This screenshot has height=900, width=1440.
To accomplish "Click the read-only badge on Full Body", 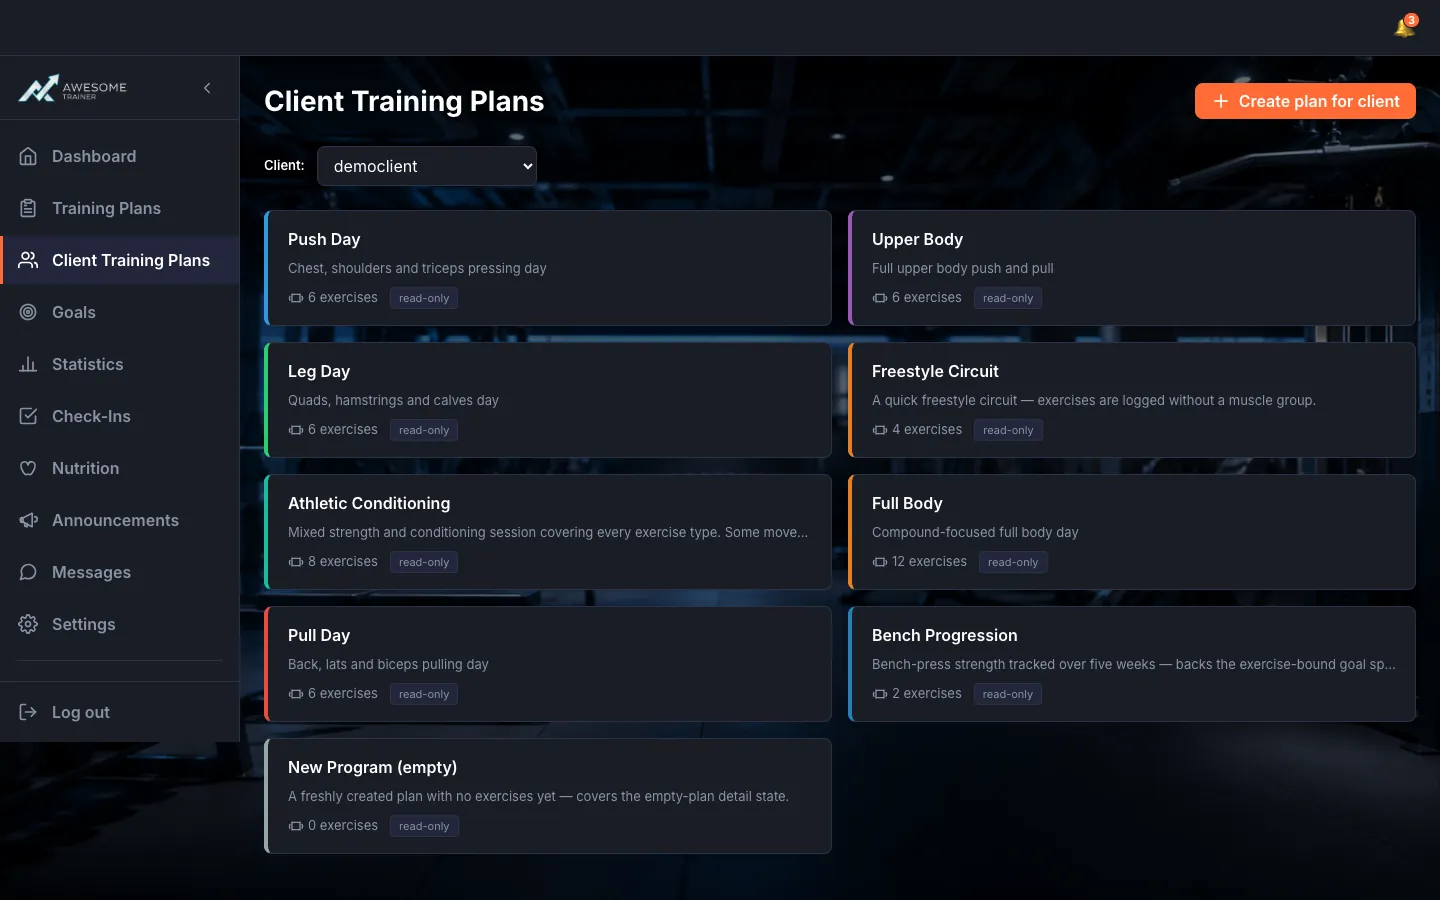I will 1013,562.
